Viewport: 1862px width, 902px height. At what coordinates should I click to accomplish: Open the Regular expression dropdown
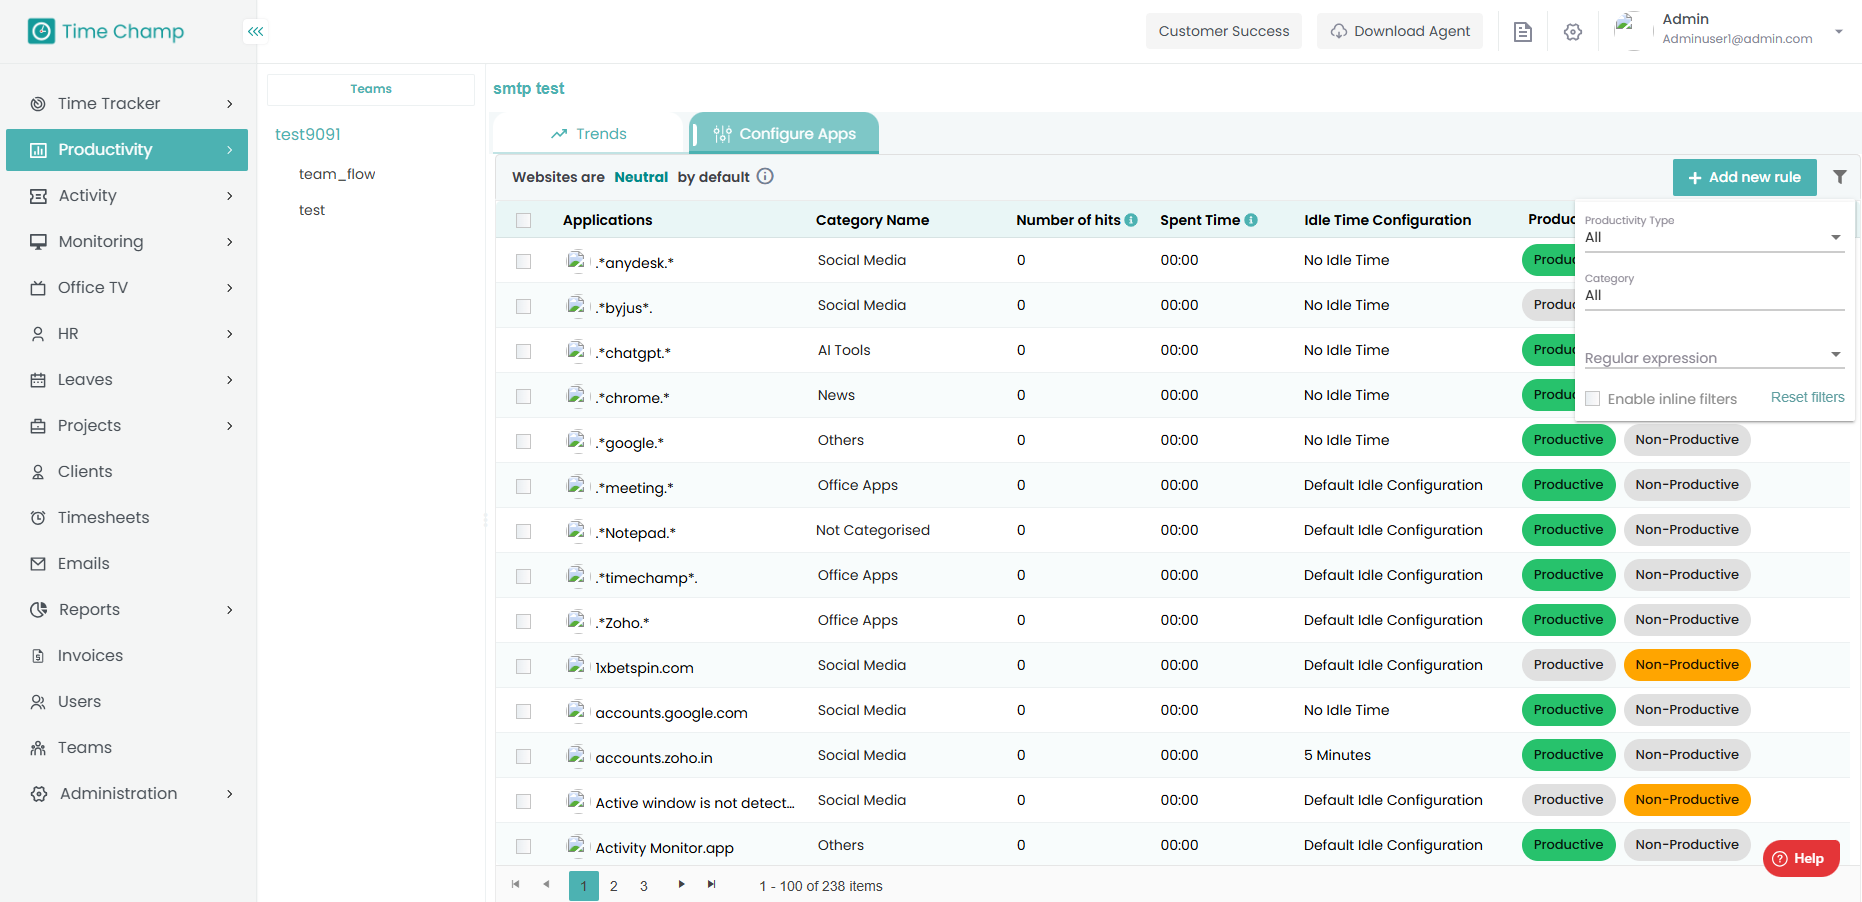click(x=1713, y=357)
